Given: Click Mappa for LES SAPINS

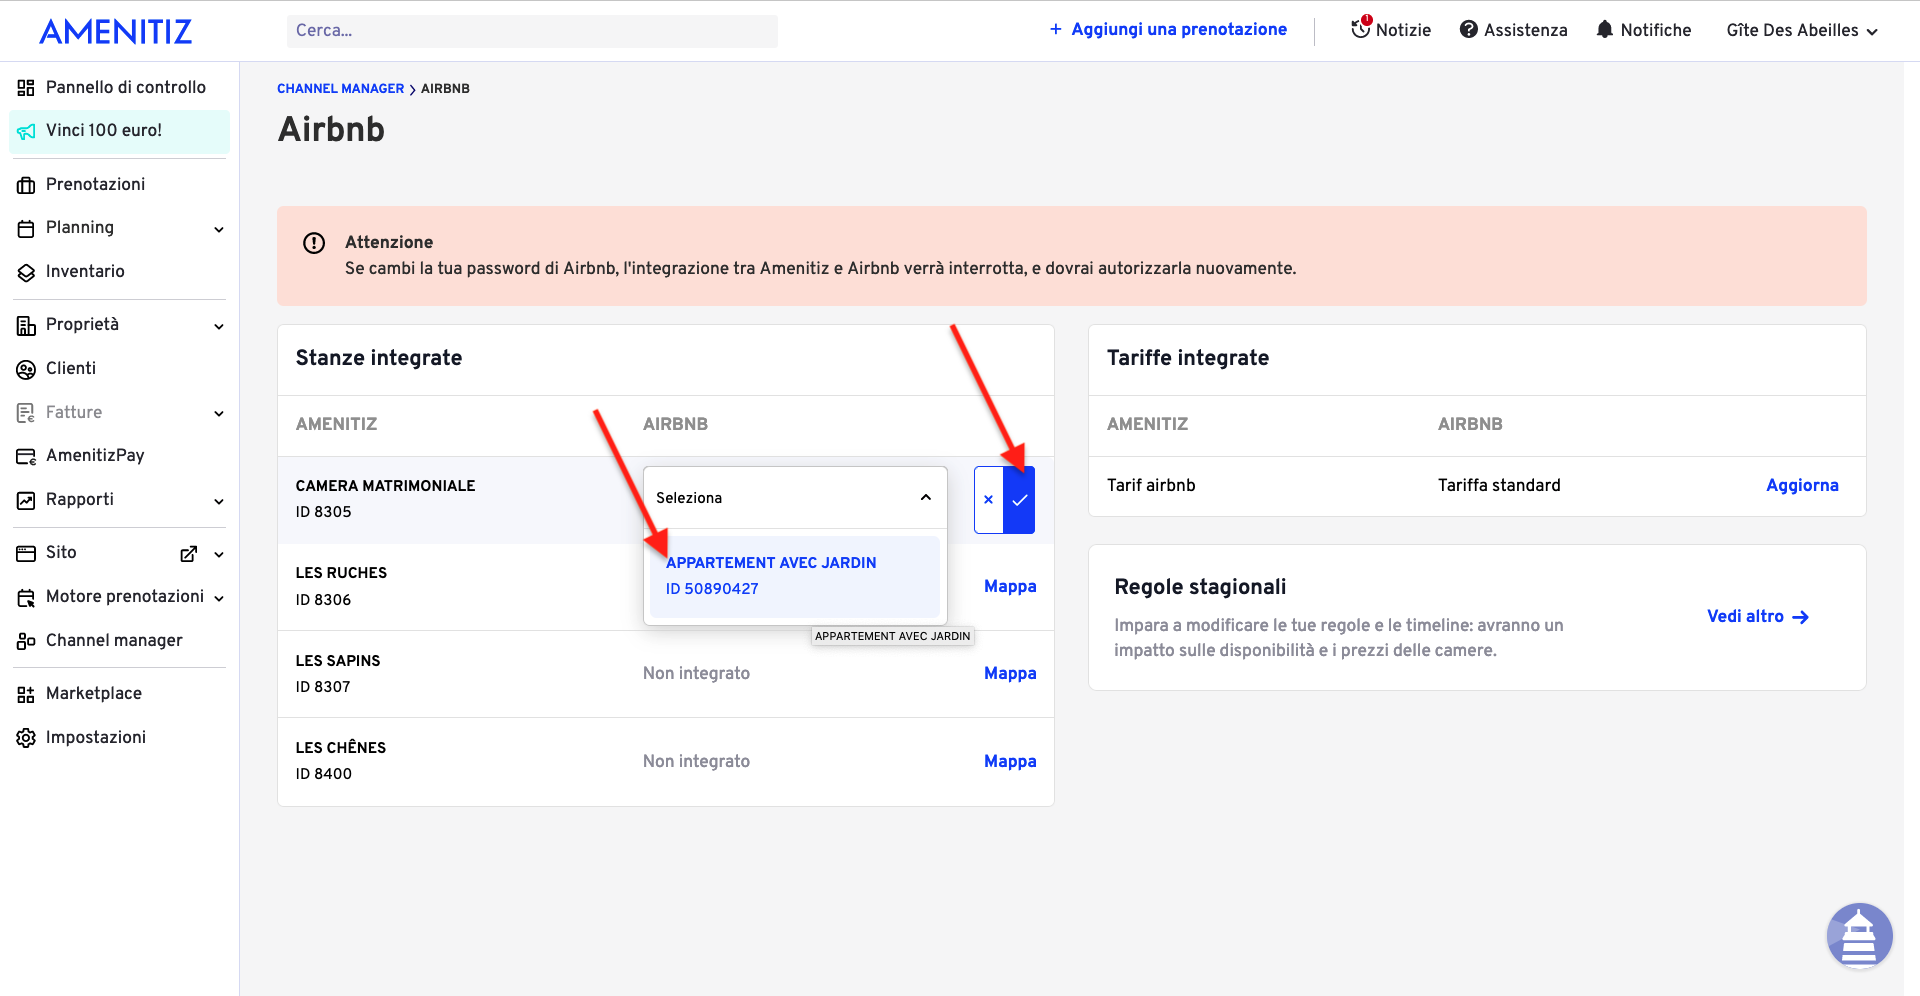Looking at the screenshot, I should (1010, 673).
